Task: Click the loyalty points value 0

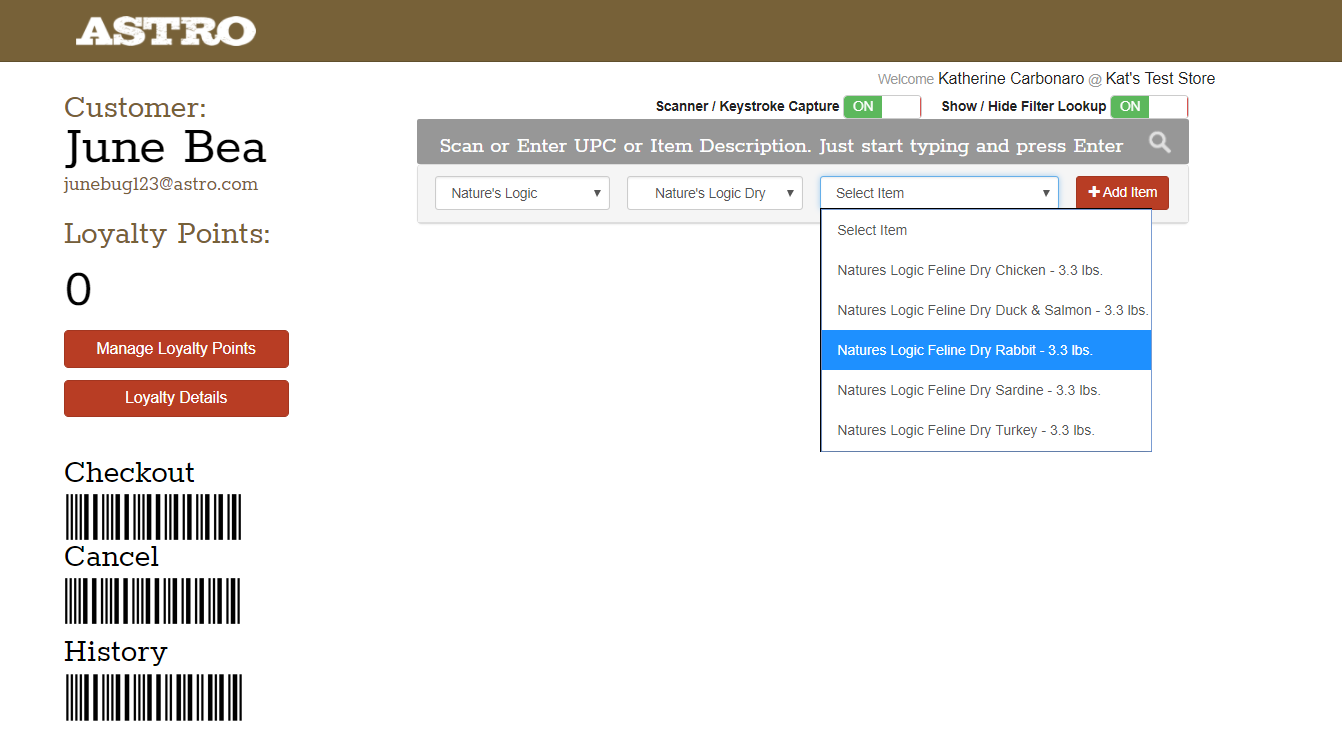Action: pyautogui.click(x=78, y=290)
